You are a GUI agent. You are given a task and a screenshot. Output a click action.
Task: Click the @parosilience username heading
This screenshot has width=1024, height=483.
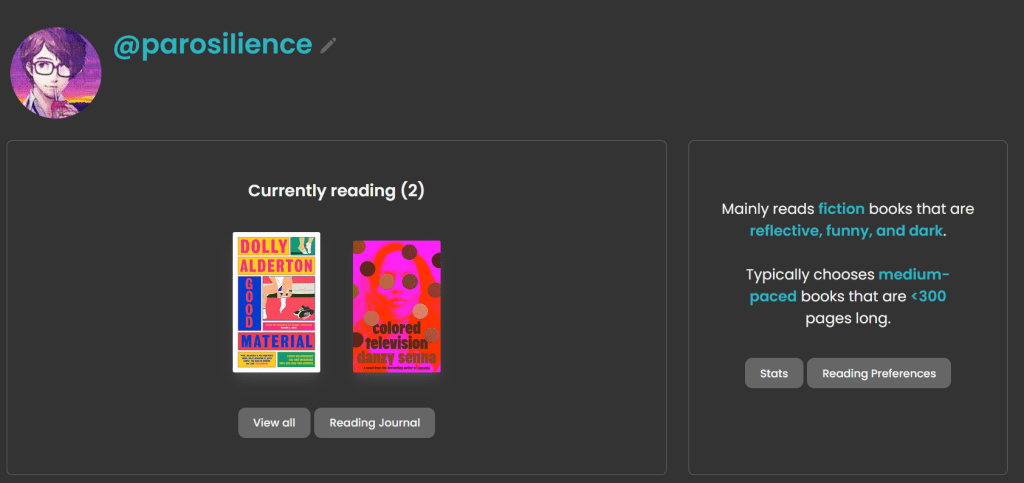click(212, 45)
